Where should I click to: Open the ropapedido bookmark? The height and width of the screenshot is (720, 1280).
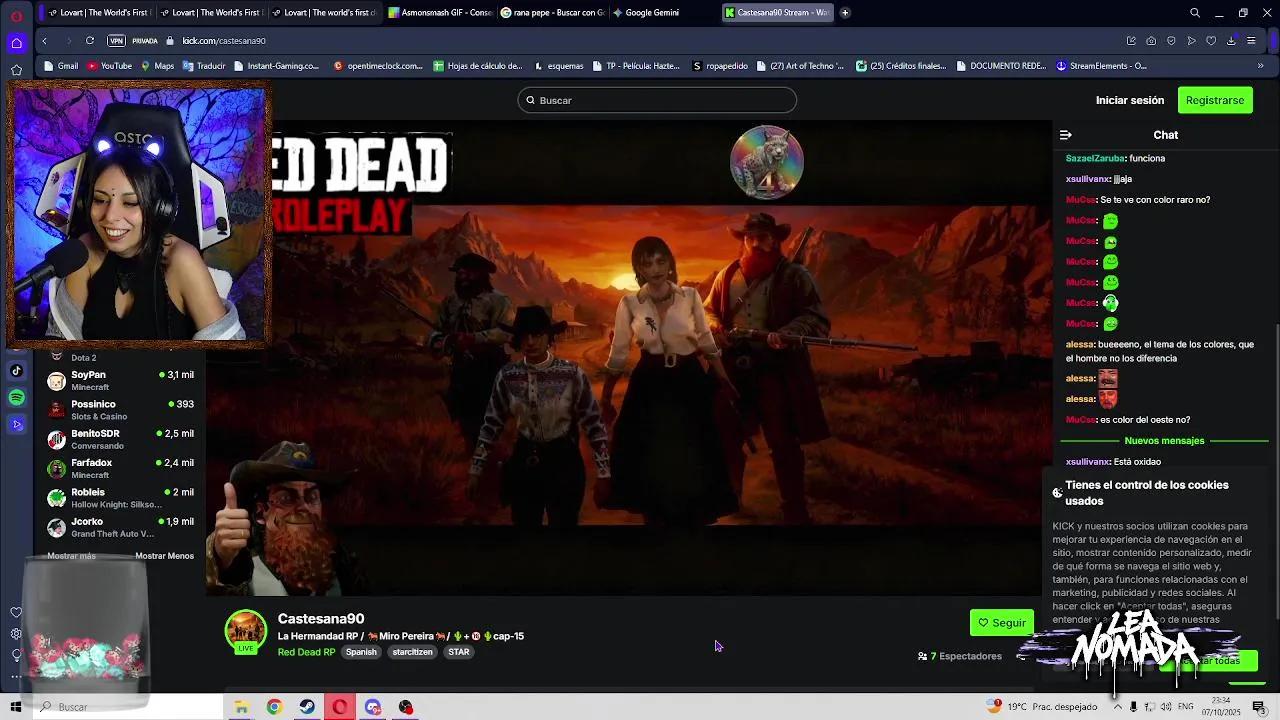(x=720, y=66)
